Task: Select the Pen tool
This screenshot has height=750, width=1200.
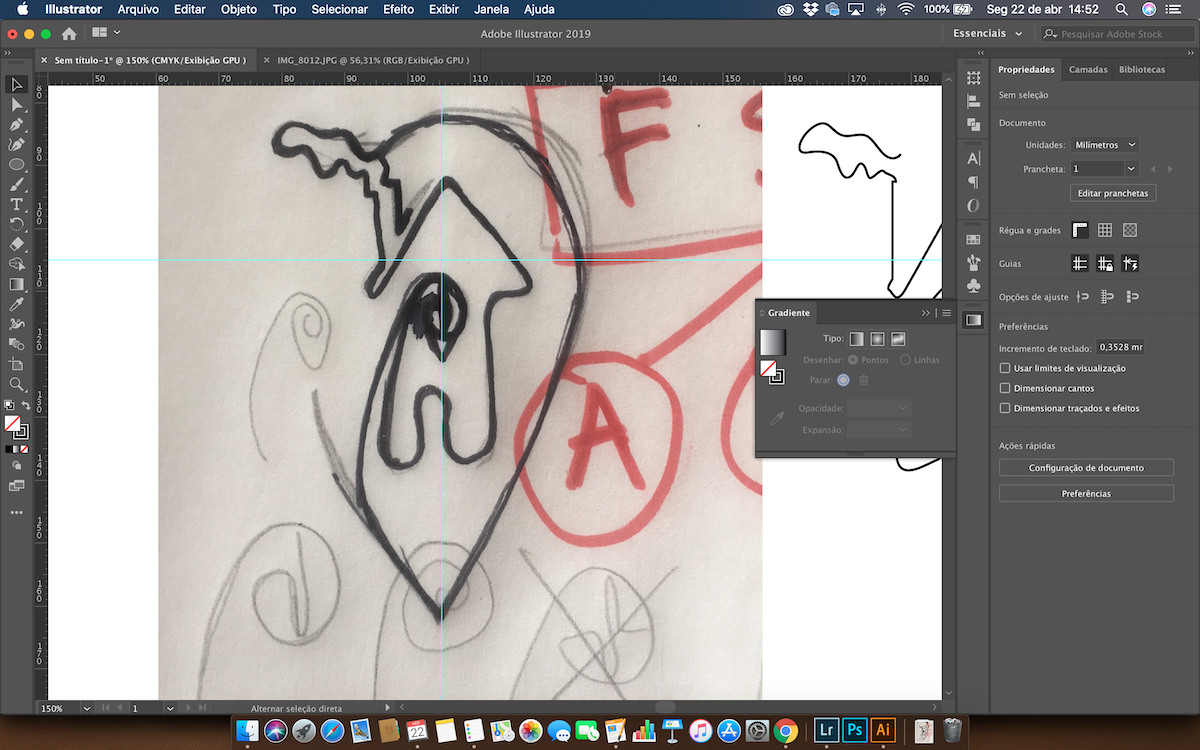Action: [x=16, y=125]
